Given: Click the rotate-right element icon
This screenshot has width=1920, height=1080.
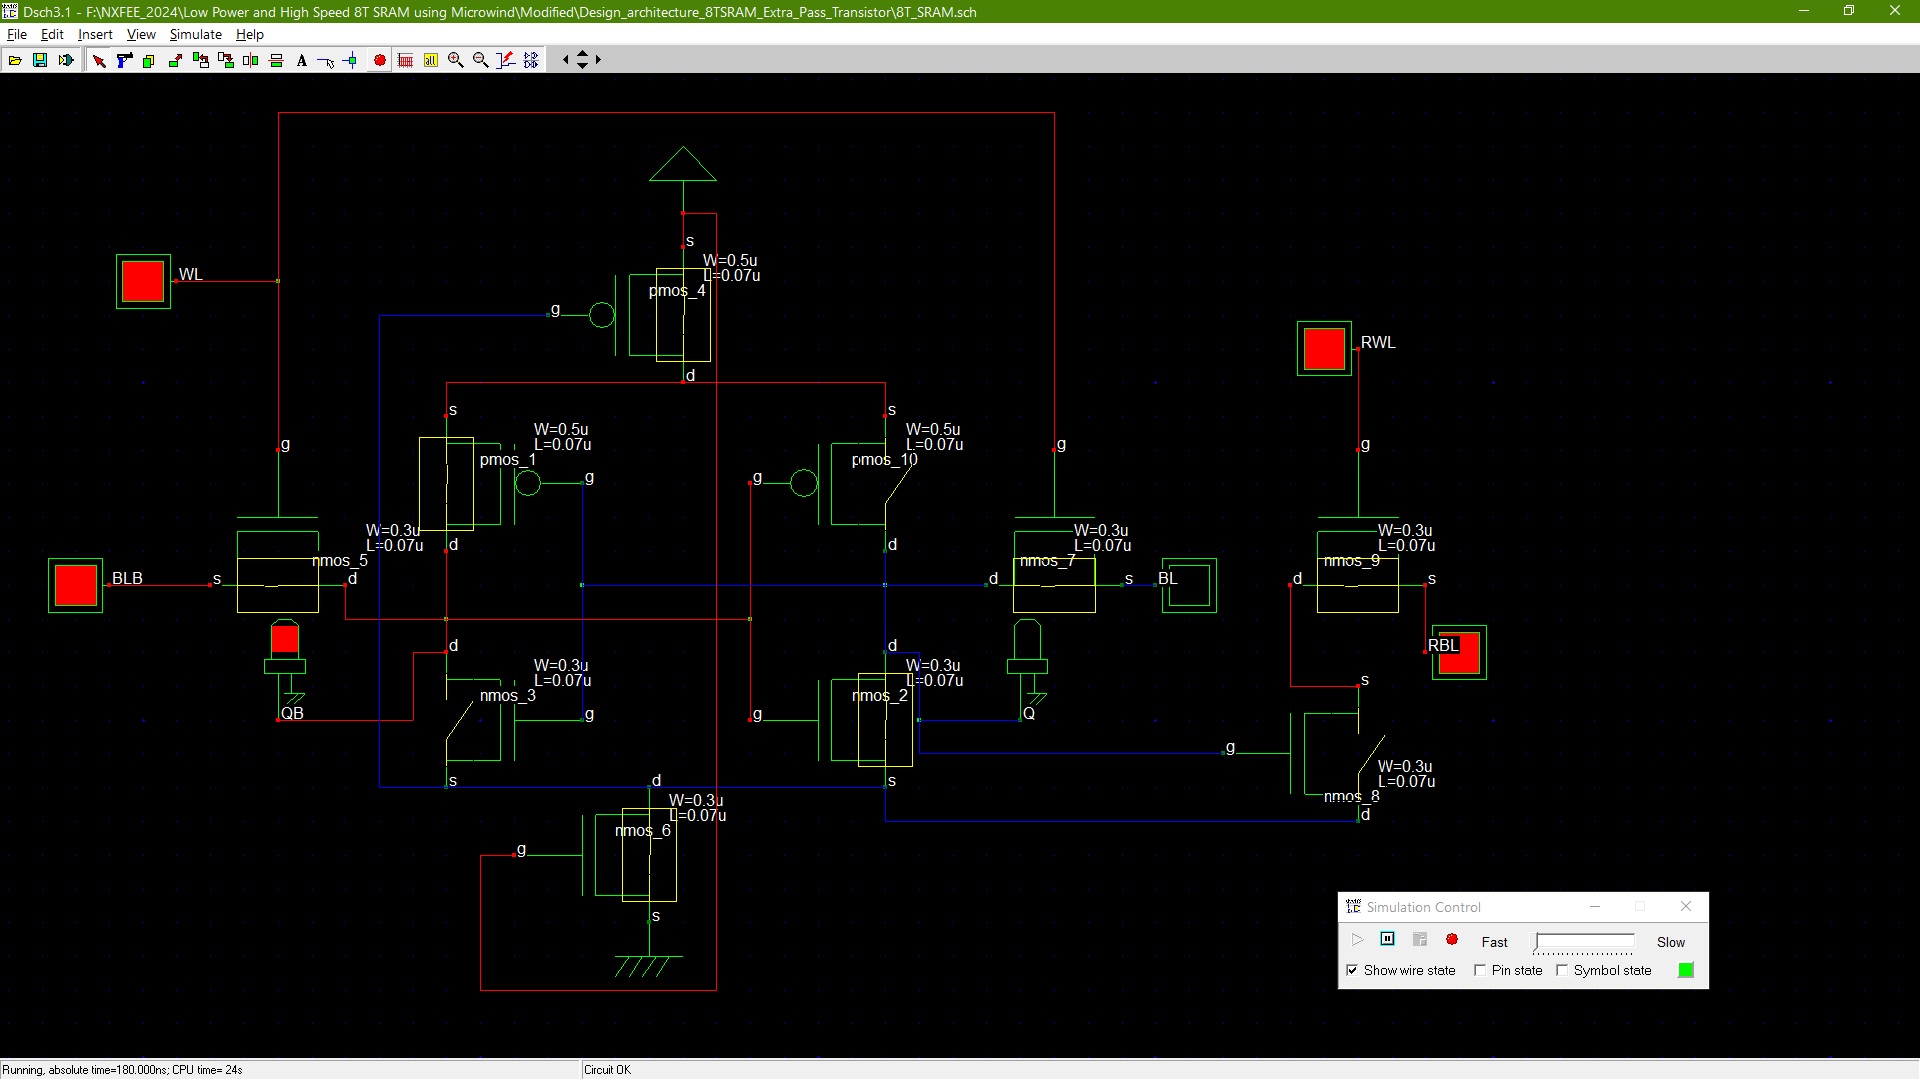Looking at the screenshot, I should click(226, 60).
